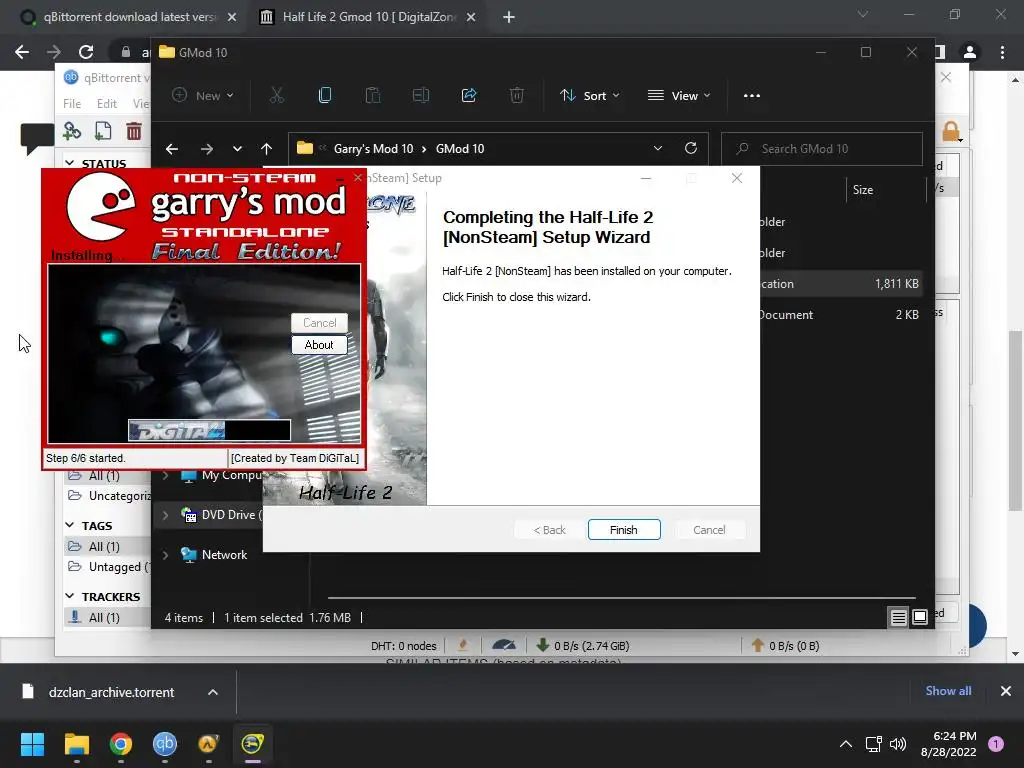Open the View dropdown in Explorer
The image size is (1024, 768).
679,95
